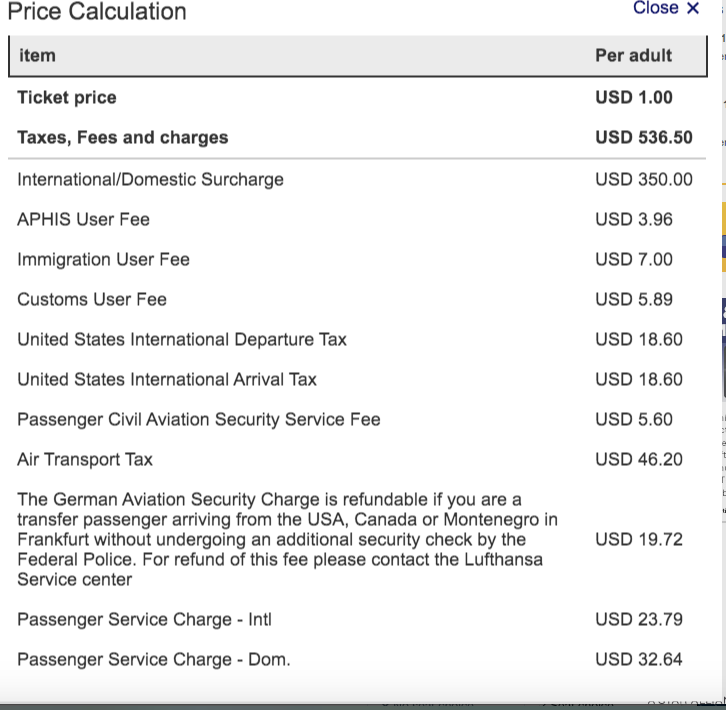This screenshot has height=710, width=726.
Task: Click United States International Arrival Tax
Action: pos(167,379)
